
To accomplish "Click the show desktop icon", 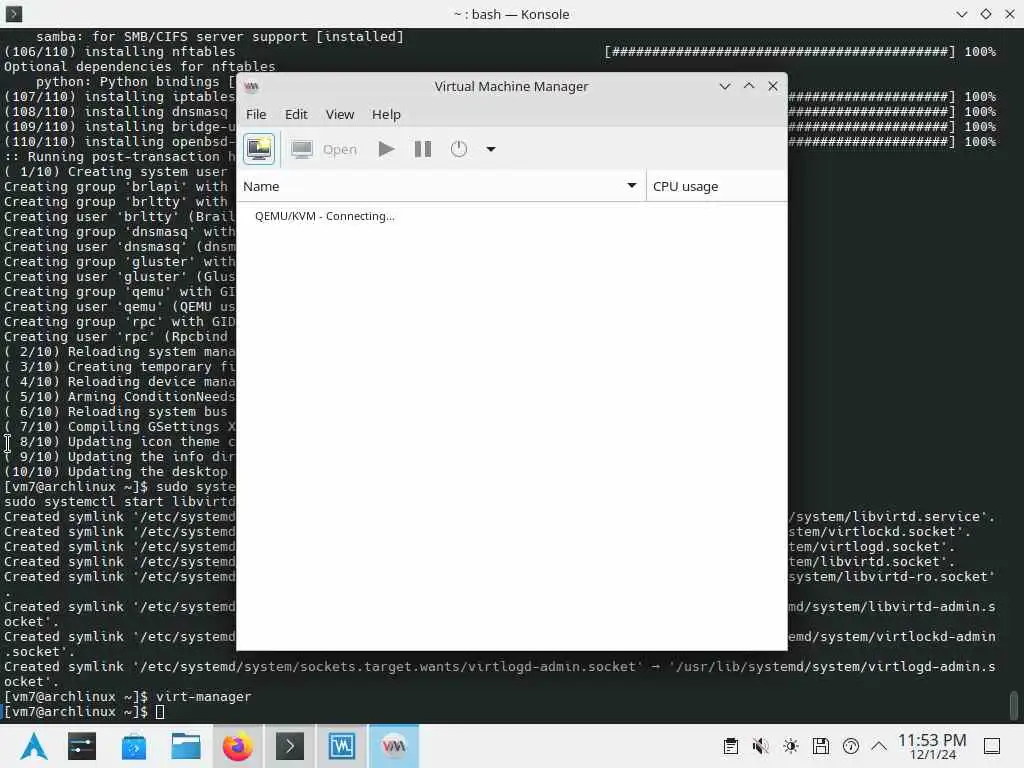I will tap(992, 746).
